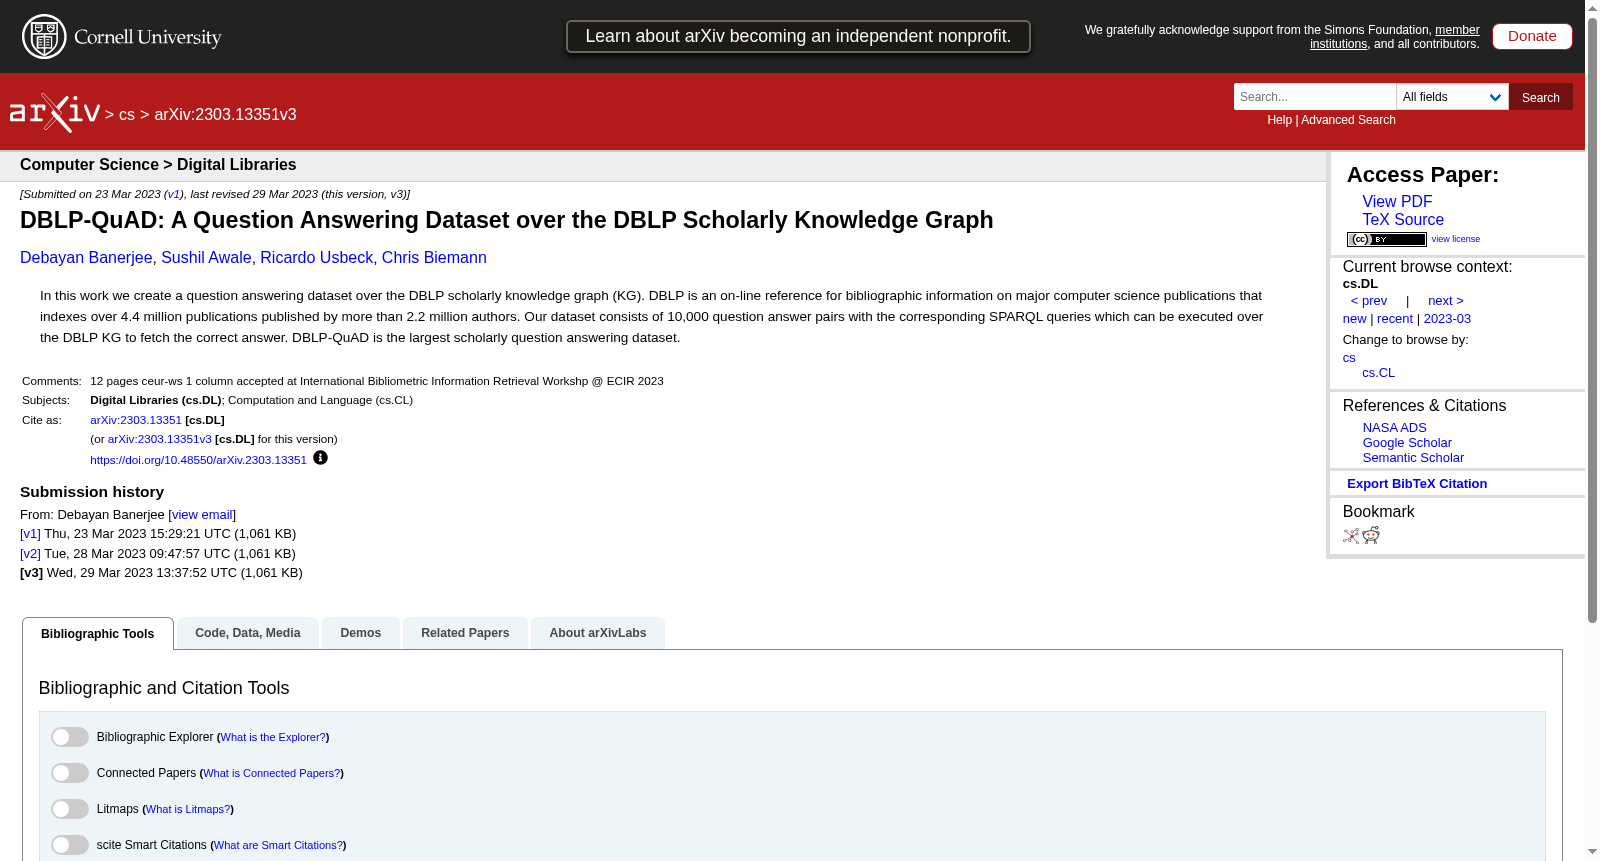The width and height of the screenshot is (1600, 861).
Task: Open View PDF link
Action: [1397, 202]
